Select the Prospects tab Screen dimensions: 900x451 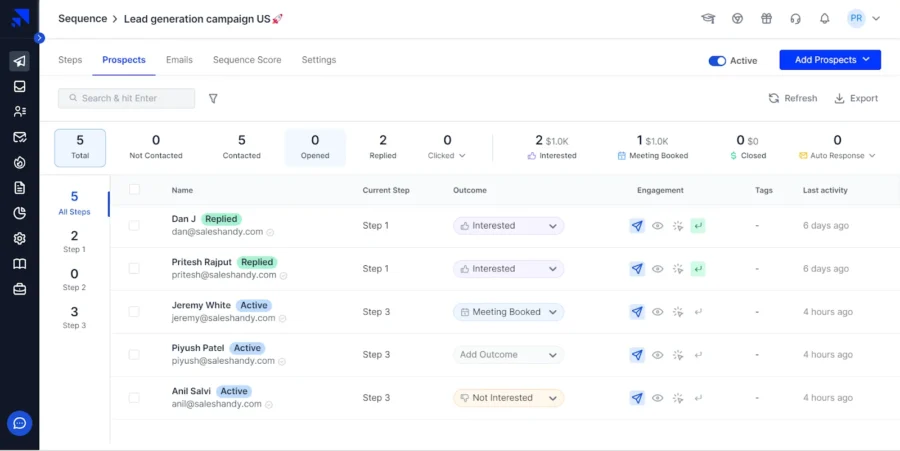coord(124,60)
